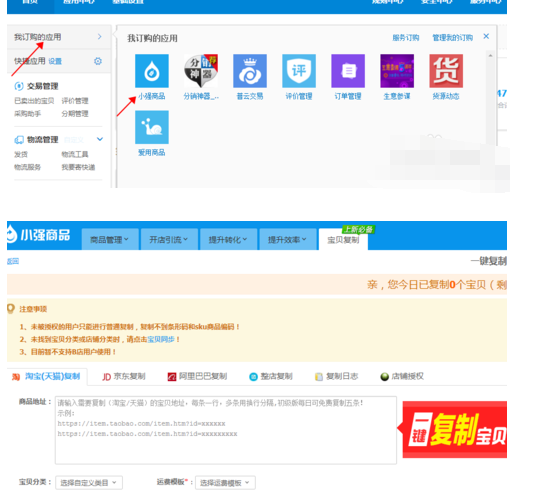
Task: Open the 选择运费模板 dropdown
Action: [225, 483]
